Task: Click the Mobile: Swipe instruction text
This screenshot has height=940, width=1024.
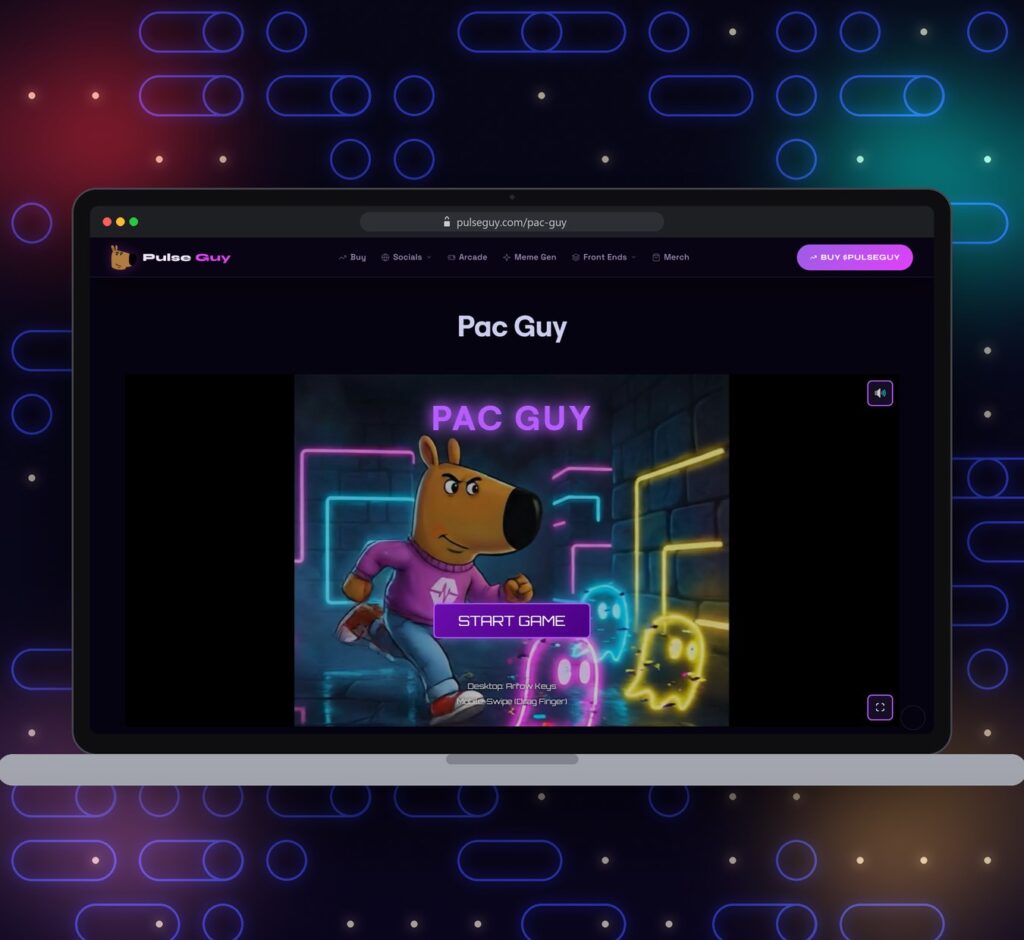Action: [x=511, y=702]
